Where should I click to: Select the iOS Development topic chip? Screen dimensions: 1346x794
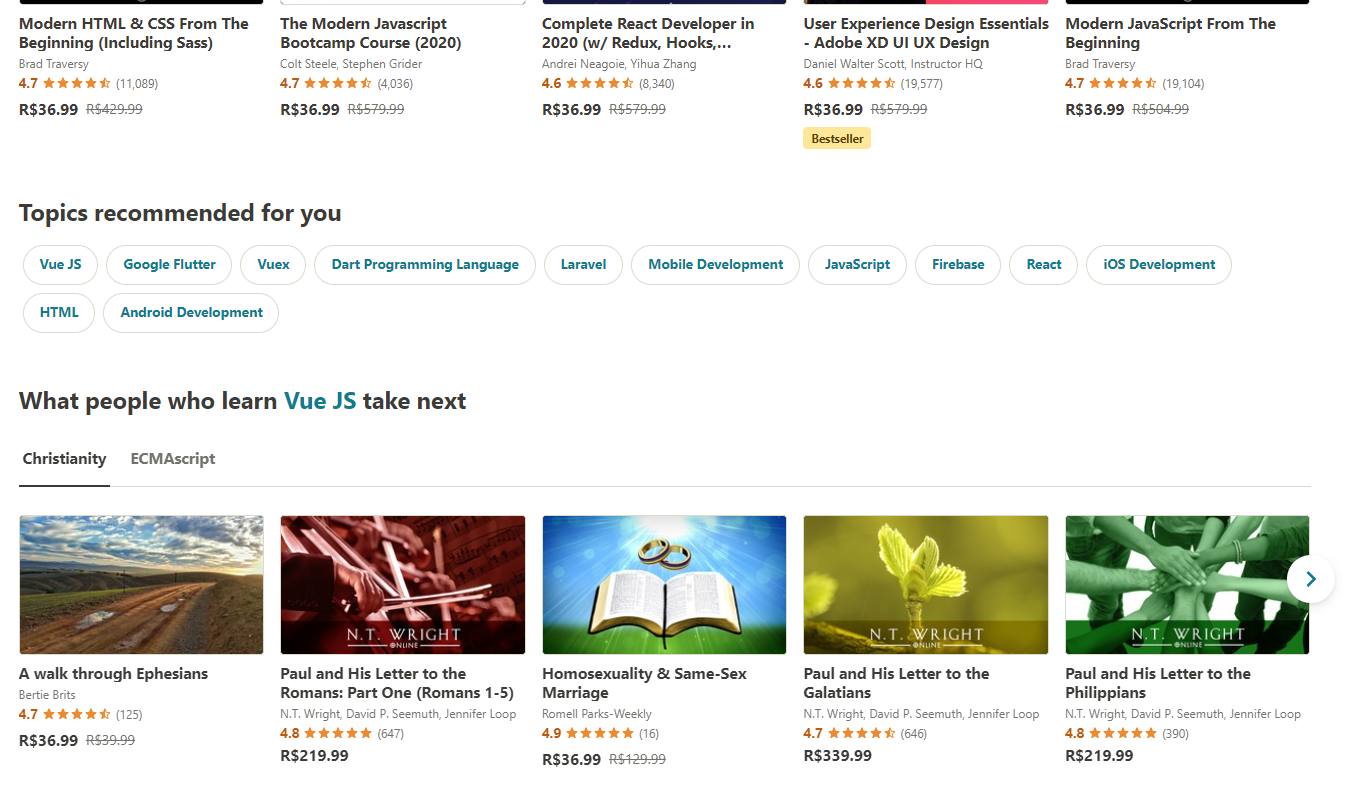[1159, 265]
